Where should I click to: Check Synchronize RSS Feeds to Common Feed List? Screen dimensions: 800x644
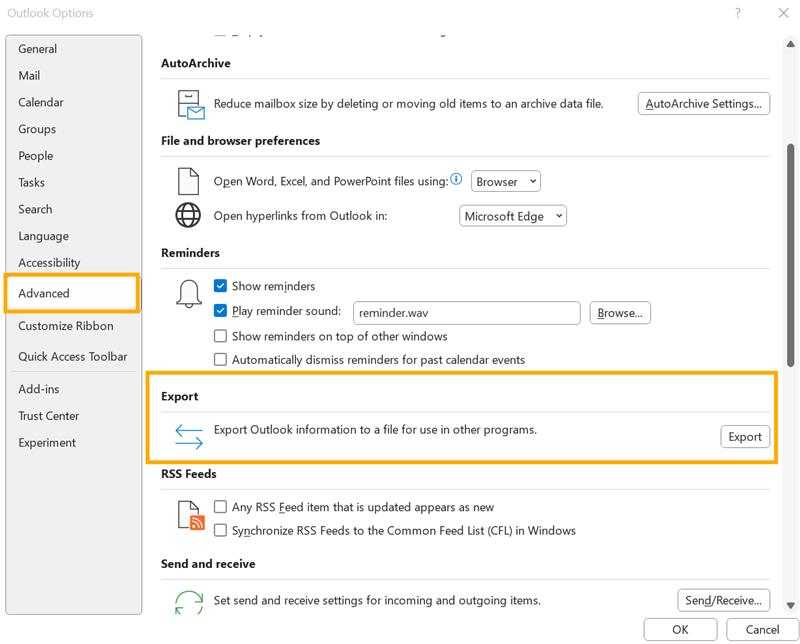[x=220, y=531]
